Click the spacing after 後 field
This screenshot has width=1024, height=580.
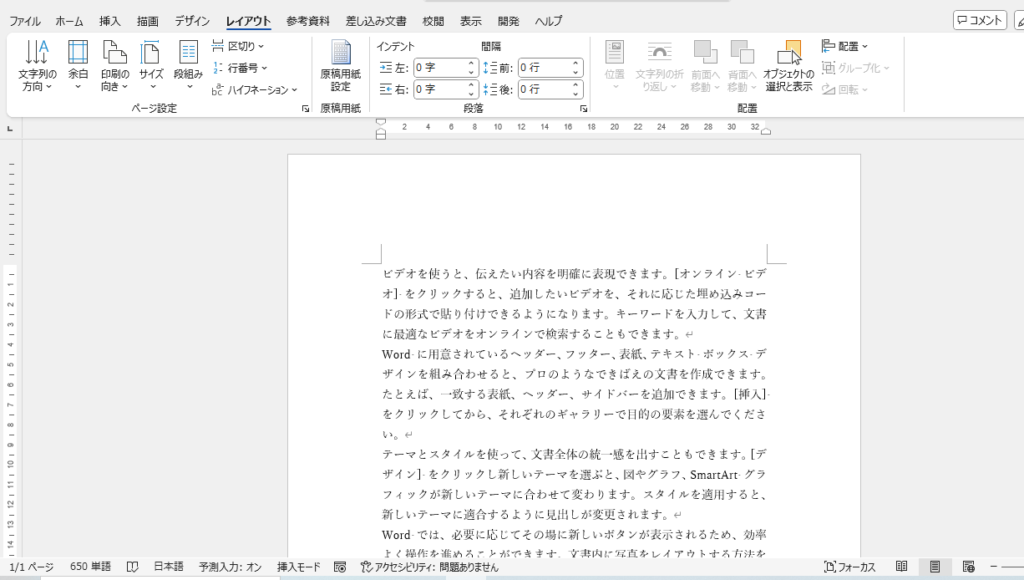543,89
